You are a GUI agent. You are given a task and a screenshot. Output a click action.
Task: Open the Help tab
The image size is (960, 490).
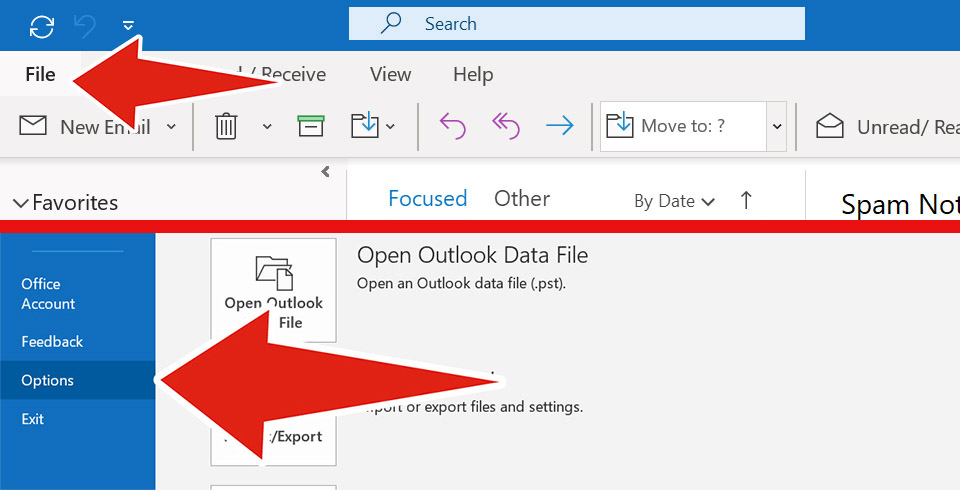[473, 75]
